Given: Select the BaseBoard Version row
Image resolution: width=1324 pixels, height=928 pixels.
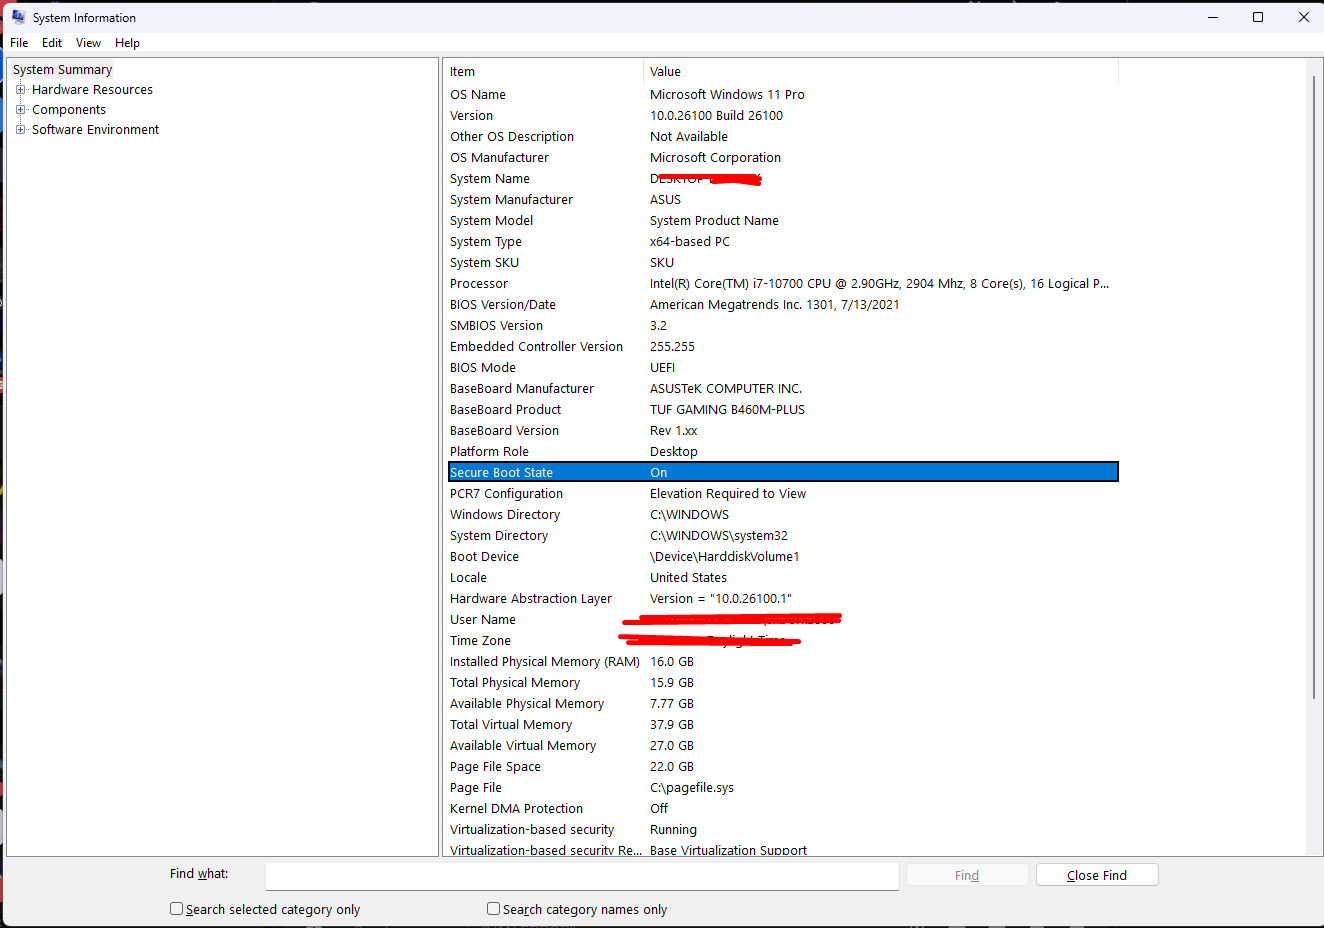Looking at the screenshot, I should [x=783, y=430].
